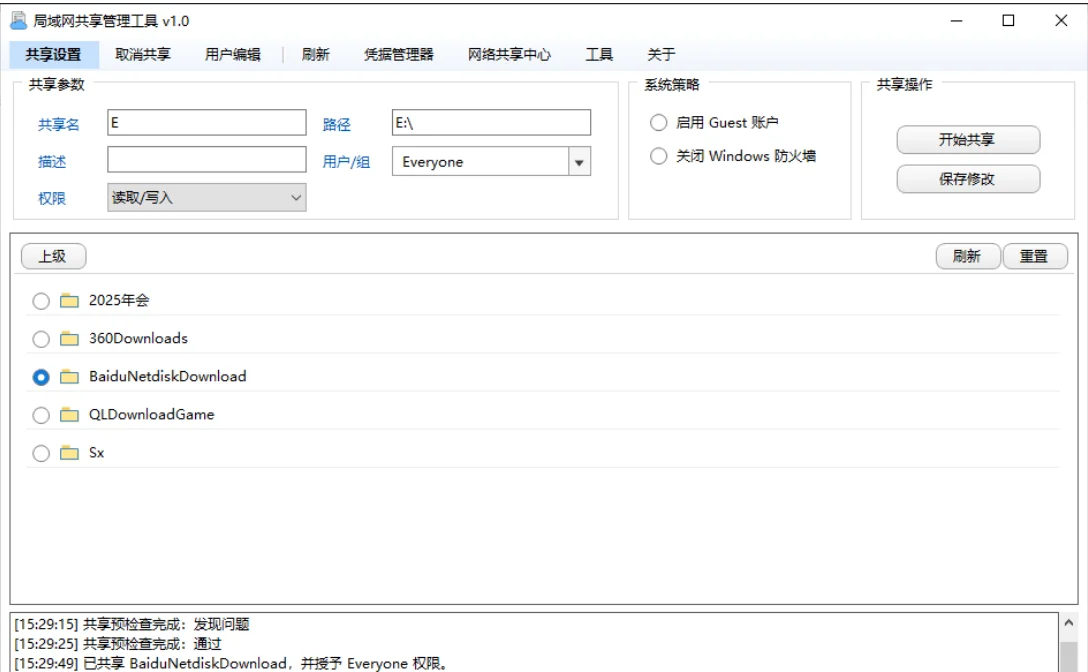Viewport: 1088px width, 672px height.
Task: Select the Sx folder radio button
Action: 41,453
